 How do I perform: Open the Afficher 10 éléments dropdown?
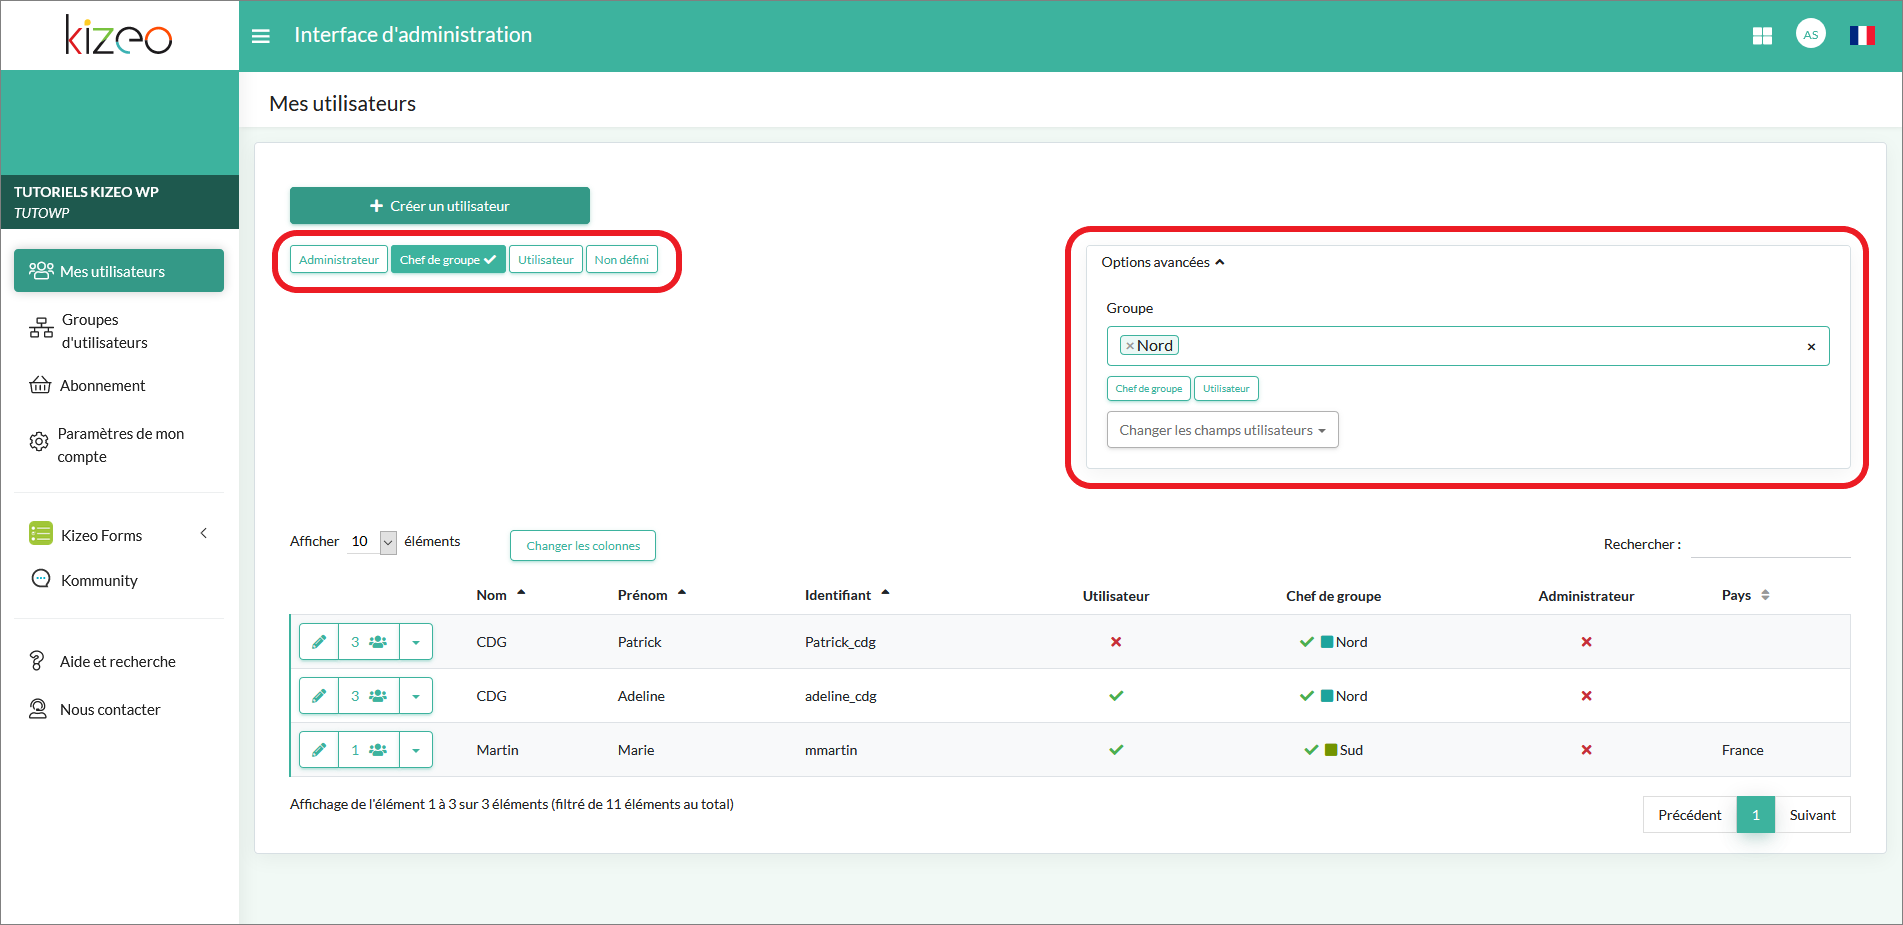click(372, 542)
